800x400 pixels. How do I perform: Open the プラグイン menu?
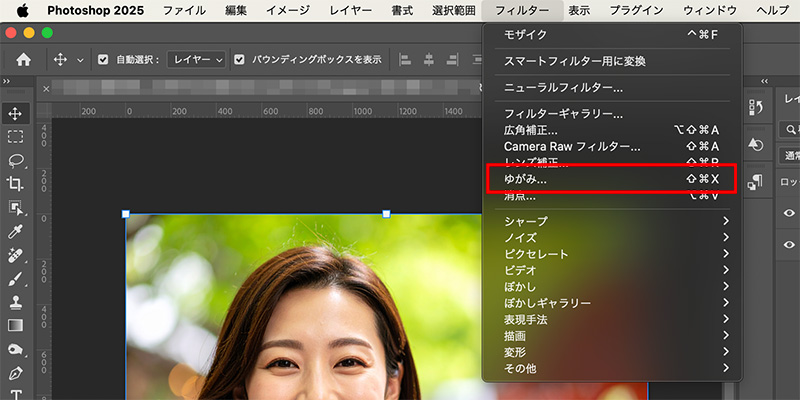pos(637,10)
